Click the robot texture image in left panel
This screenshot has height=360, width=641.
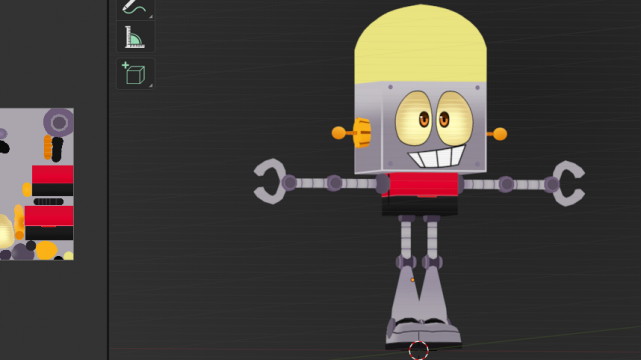pos(37,184)
